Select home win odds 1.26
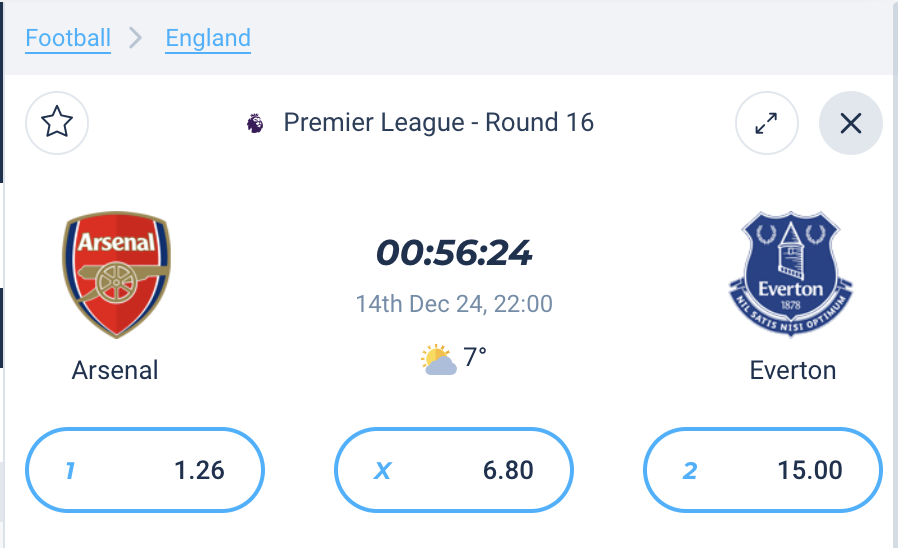This screenshot has width=898, height=548. point(145,470)
